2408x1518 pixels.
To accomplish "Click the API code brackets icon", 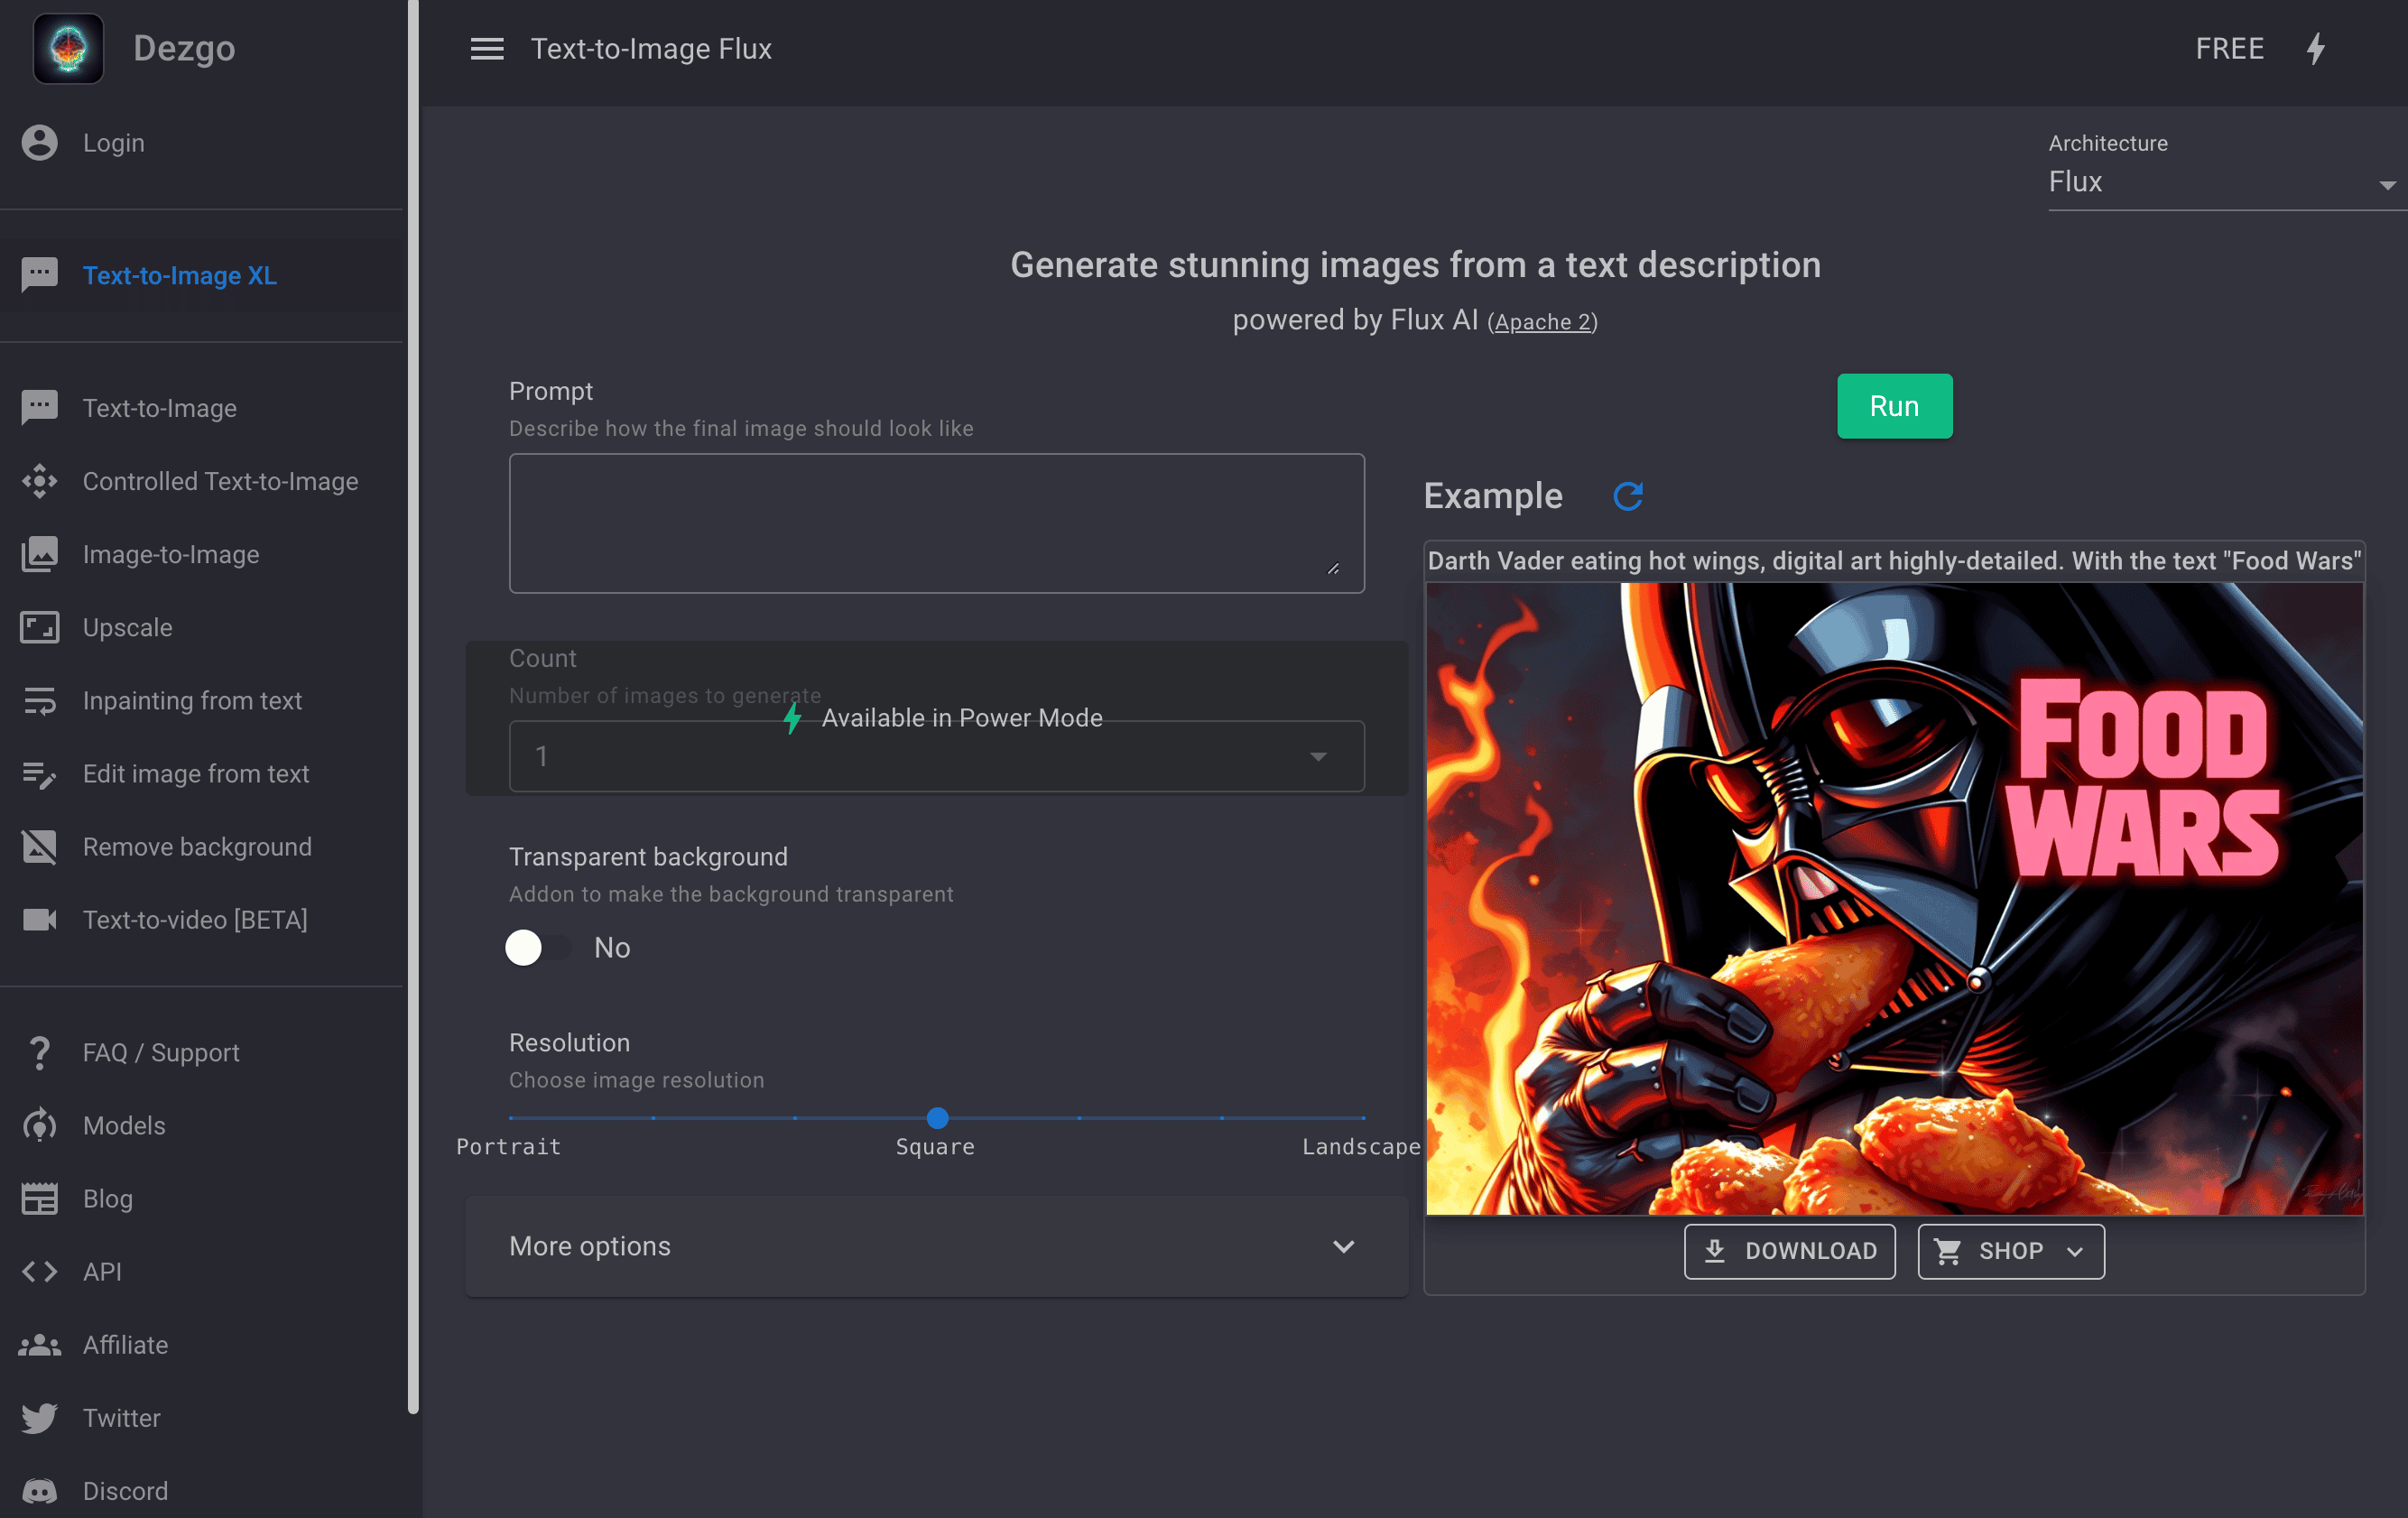I will pyautogui.click(x=39, y=1271).
